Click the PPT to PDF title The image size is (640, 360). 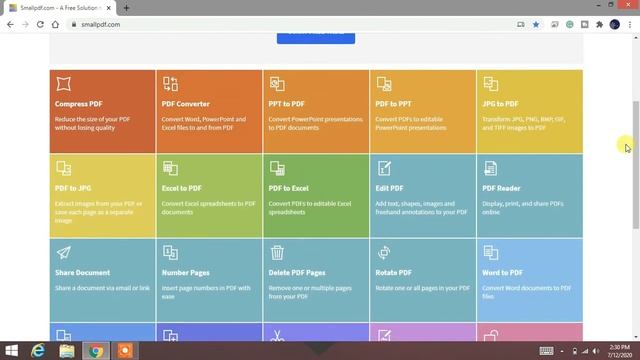287,104
